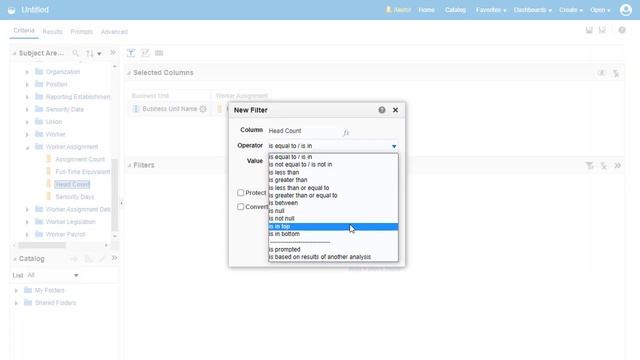This screenshot has height=360, width=640.
Task: Collapse the Selected Columns section
Action: click(129, 73)
